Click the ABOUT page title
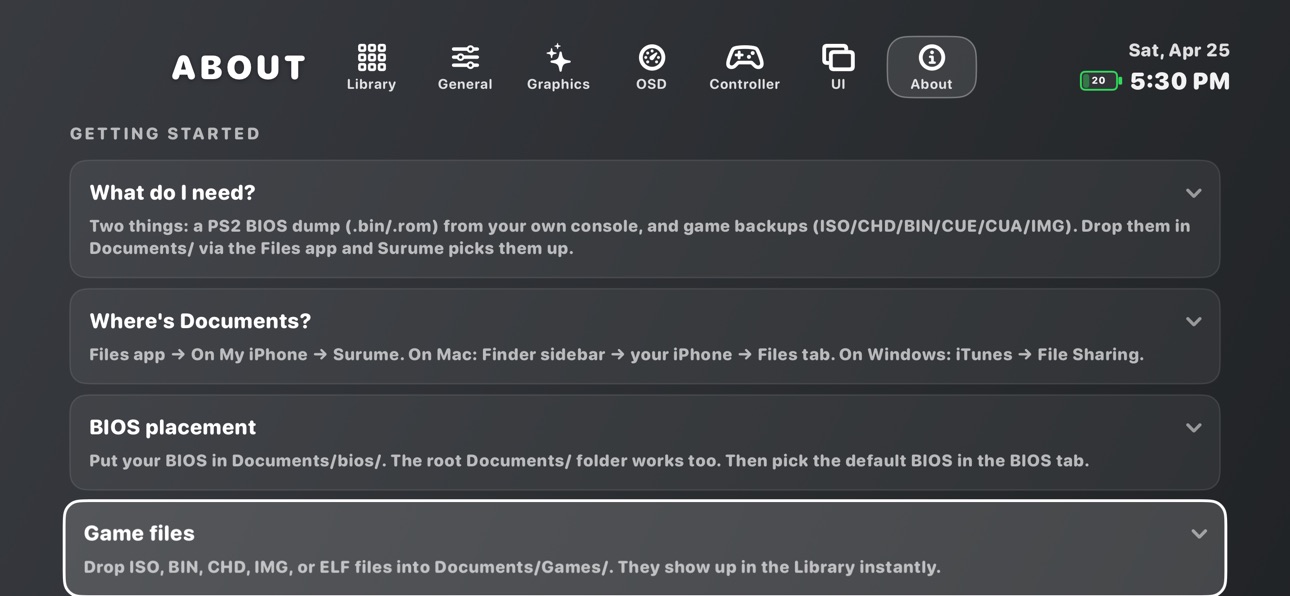This screenshot has width=1290, height=596. 239,68
